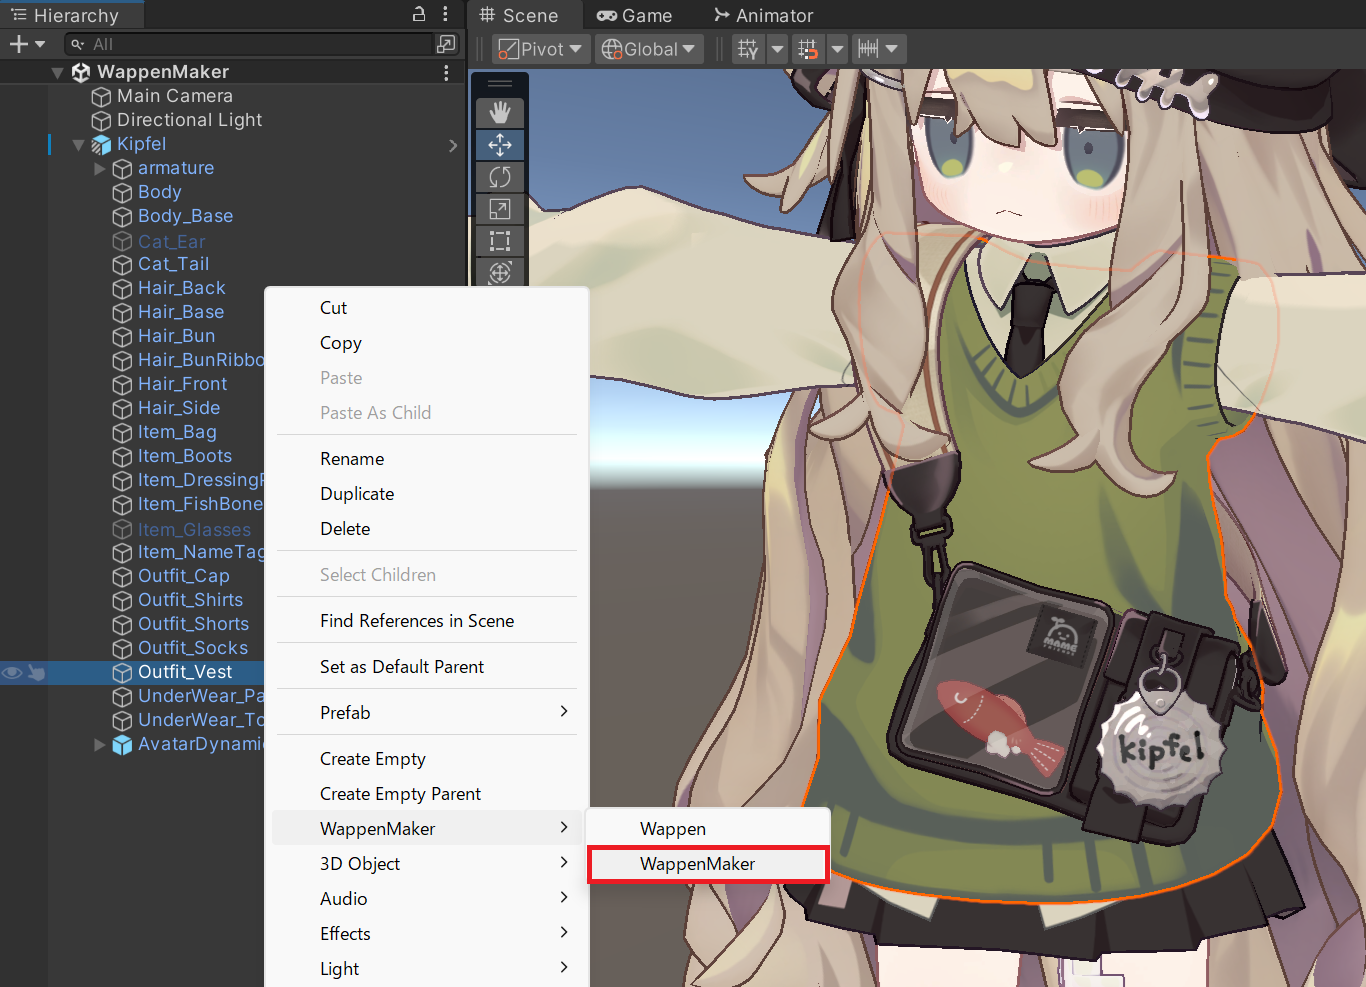Expand the AvatarDynamics object

coord(100,745)
